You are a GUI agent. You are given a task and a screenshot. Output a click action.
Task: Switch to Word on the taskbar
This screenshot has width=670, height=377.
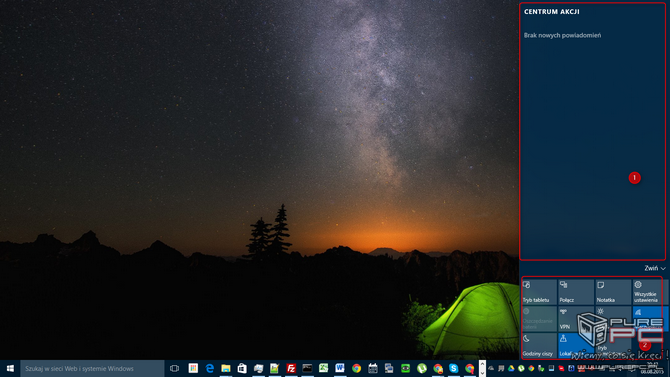tap(340, 368)
